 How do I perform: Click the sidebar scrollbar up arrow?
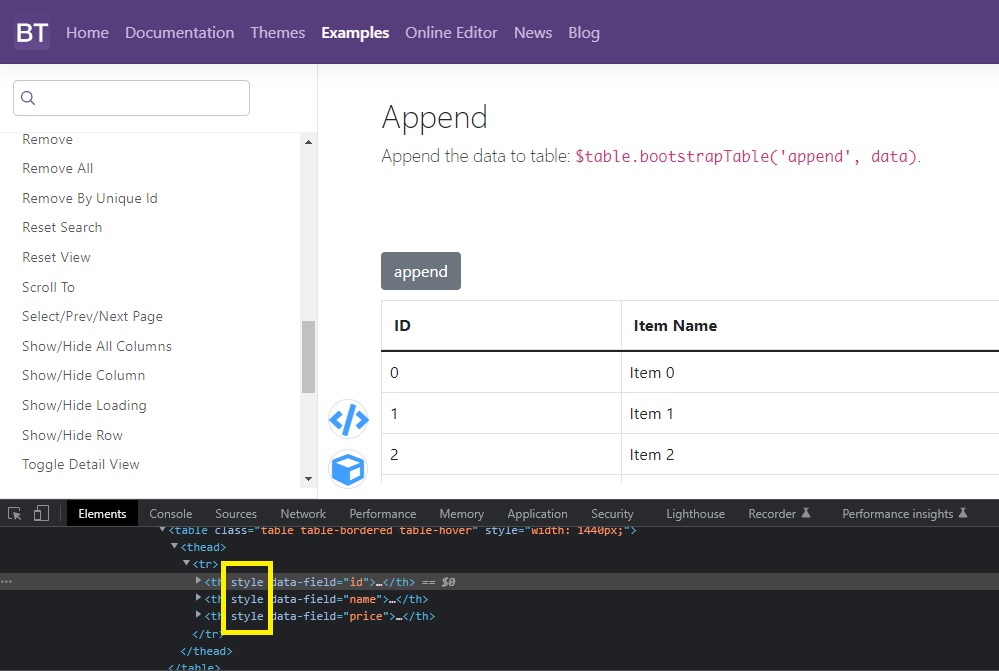coord(308,141)
